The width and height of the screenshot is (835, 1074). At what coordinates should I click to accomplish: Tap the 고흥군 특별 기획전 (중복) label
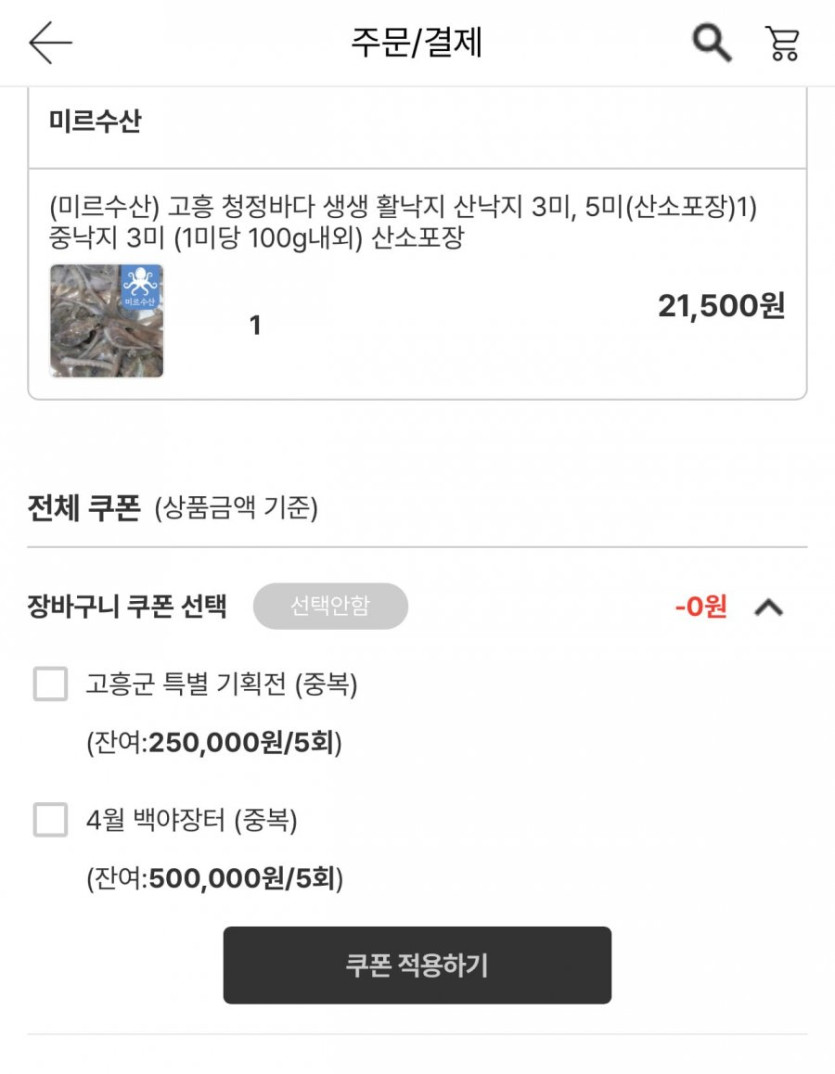(221, 685)
